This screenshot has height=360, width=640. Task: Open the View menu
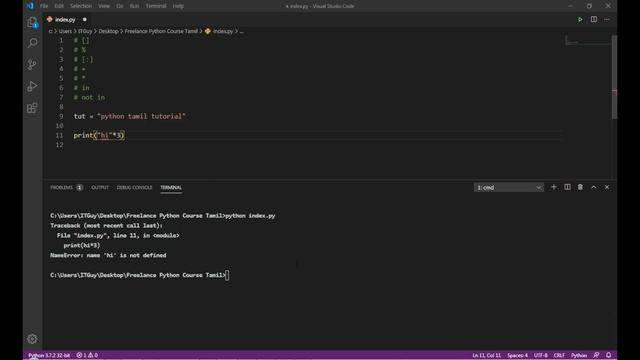tap(104, 6)
